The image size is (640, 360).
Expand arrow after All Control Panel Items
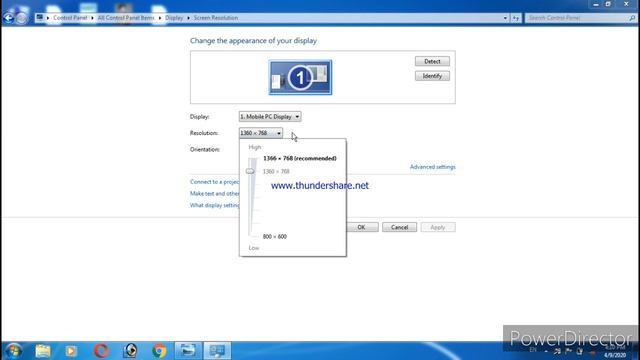[160, 18]
